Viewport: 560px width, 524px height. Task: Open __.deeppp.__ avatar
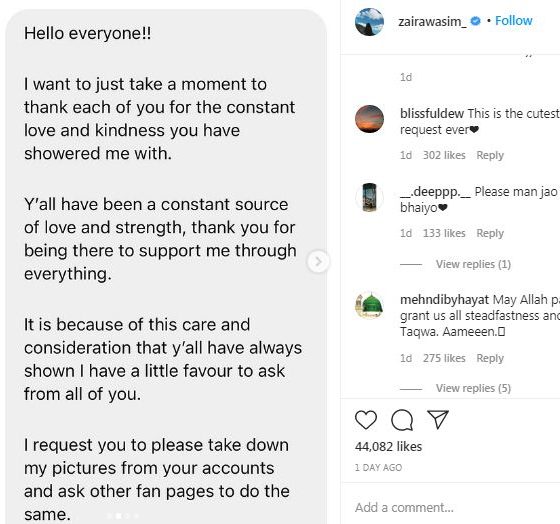369,197
